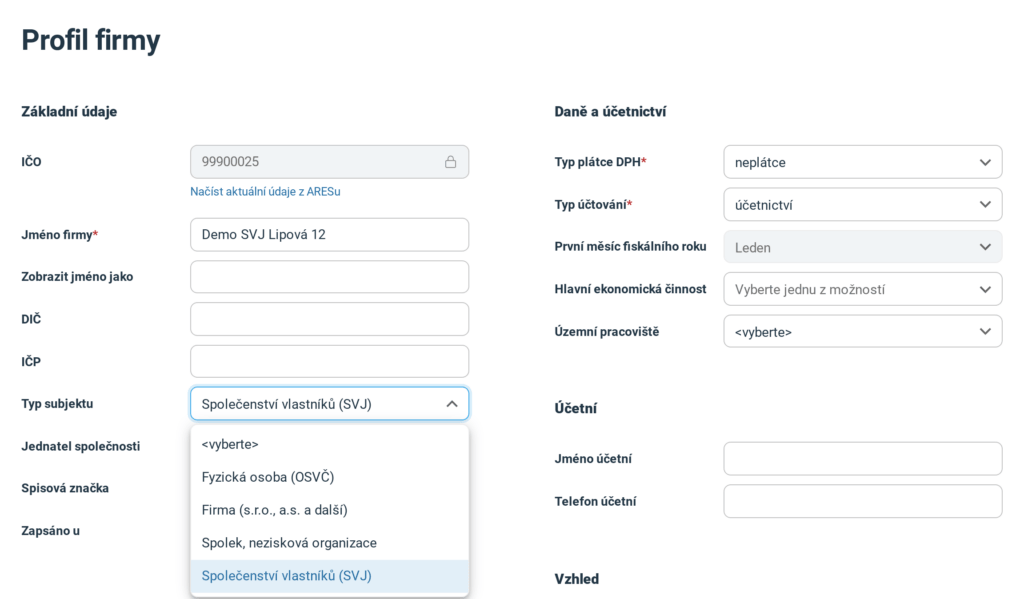Click the Jméno účetní input field
The image size is (1024, 599).
point(863,459)
